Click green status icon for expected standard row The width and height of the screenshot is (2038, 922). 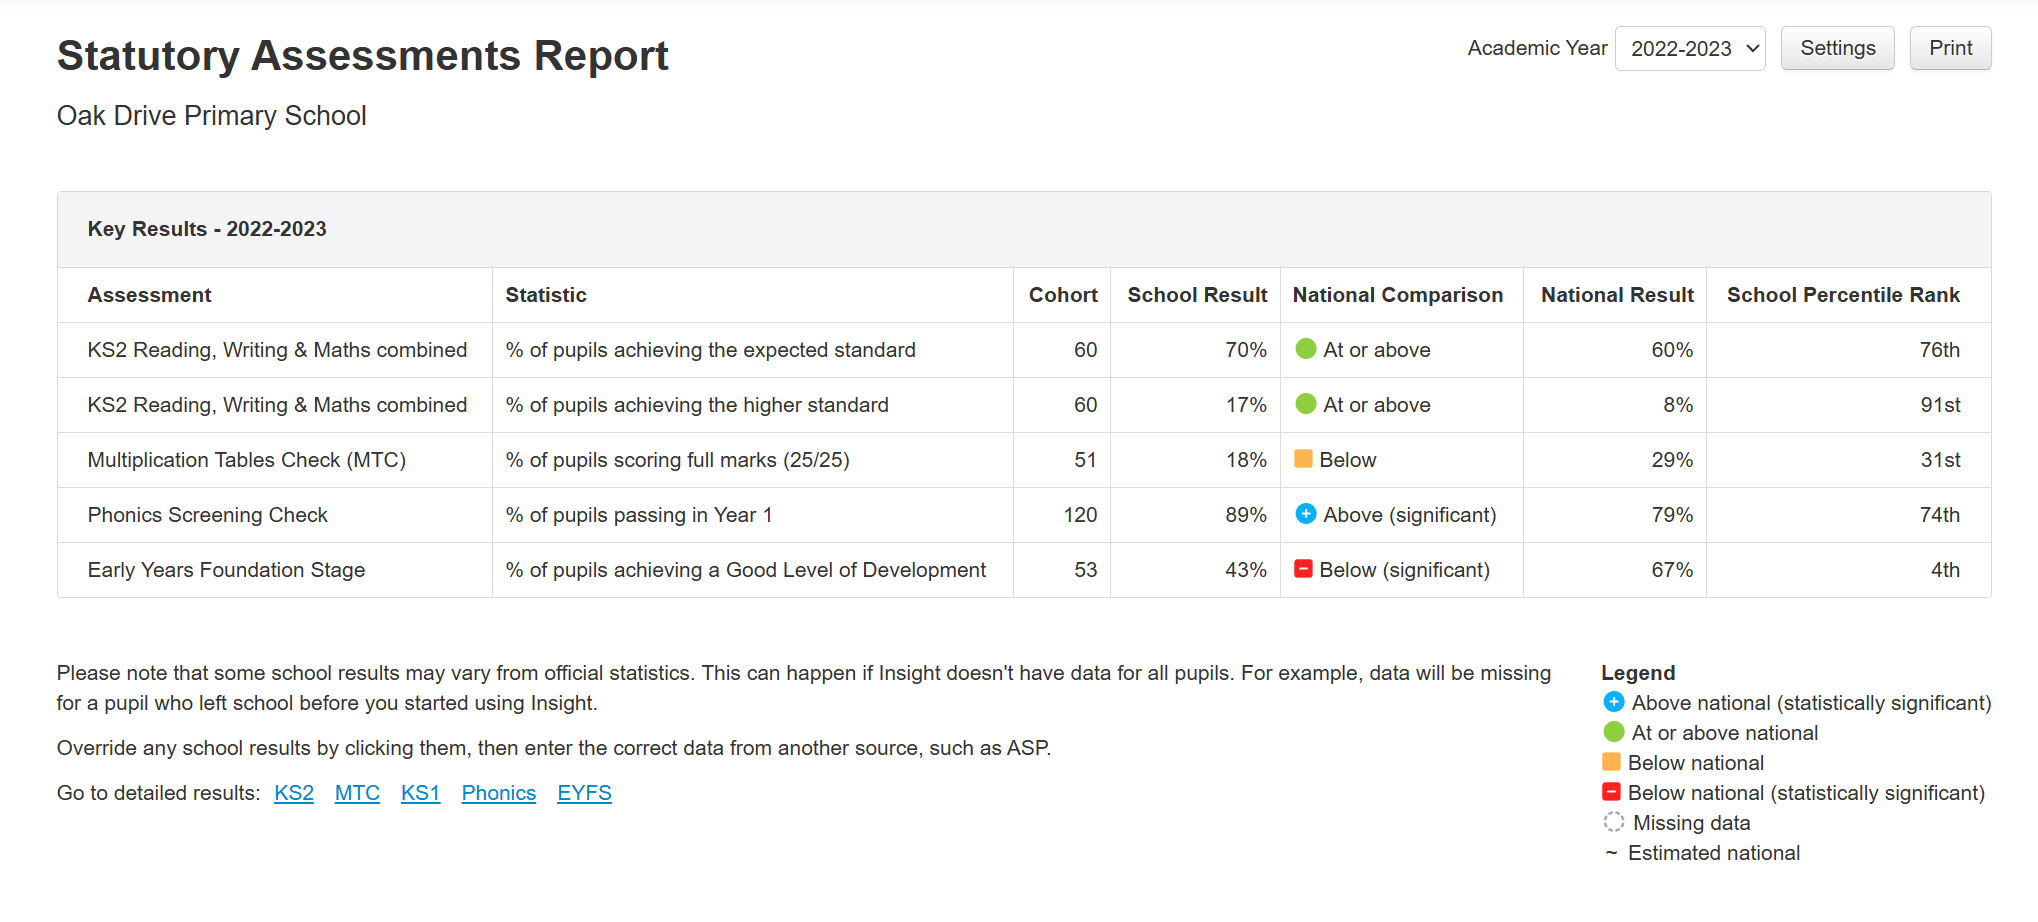tap(1305, 349)
